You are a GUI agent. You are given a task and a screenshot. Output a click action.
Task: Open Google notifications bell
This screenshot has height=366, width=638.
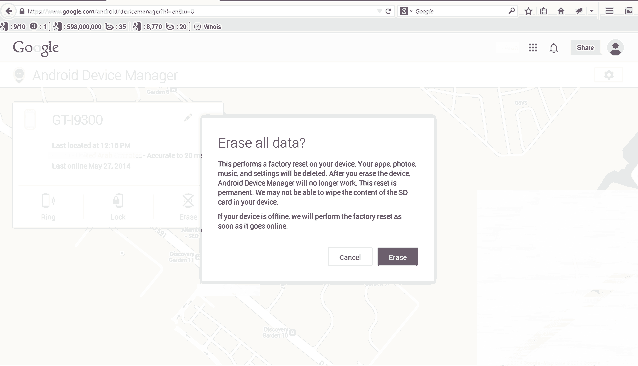[x=554, y=48]
